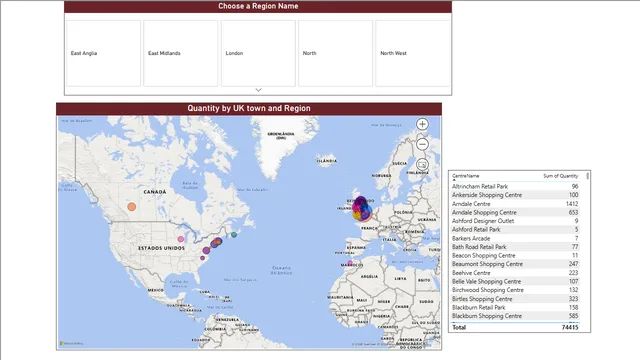Sort table by Sum of Quantity header
640x360 pixels.
click(560, 176)
